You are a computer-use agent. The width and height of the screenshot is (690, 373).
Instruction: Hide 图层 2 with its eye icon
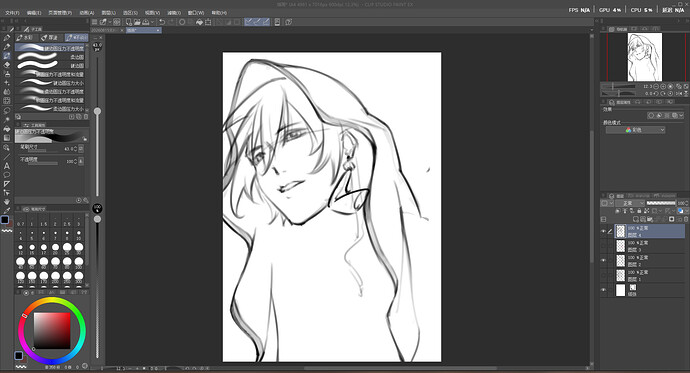[603, 260]
